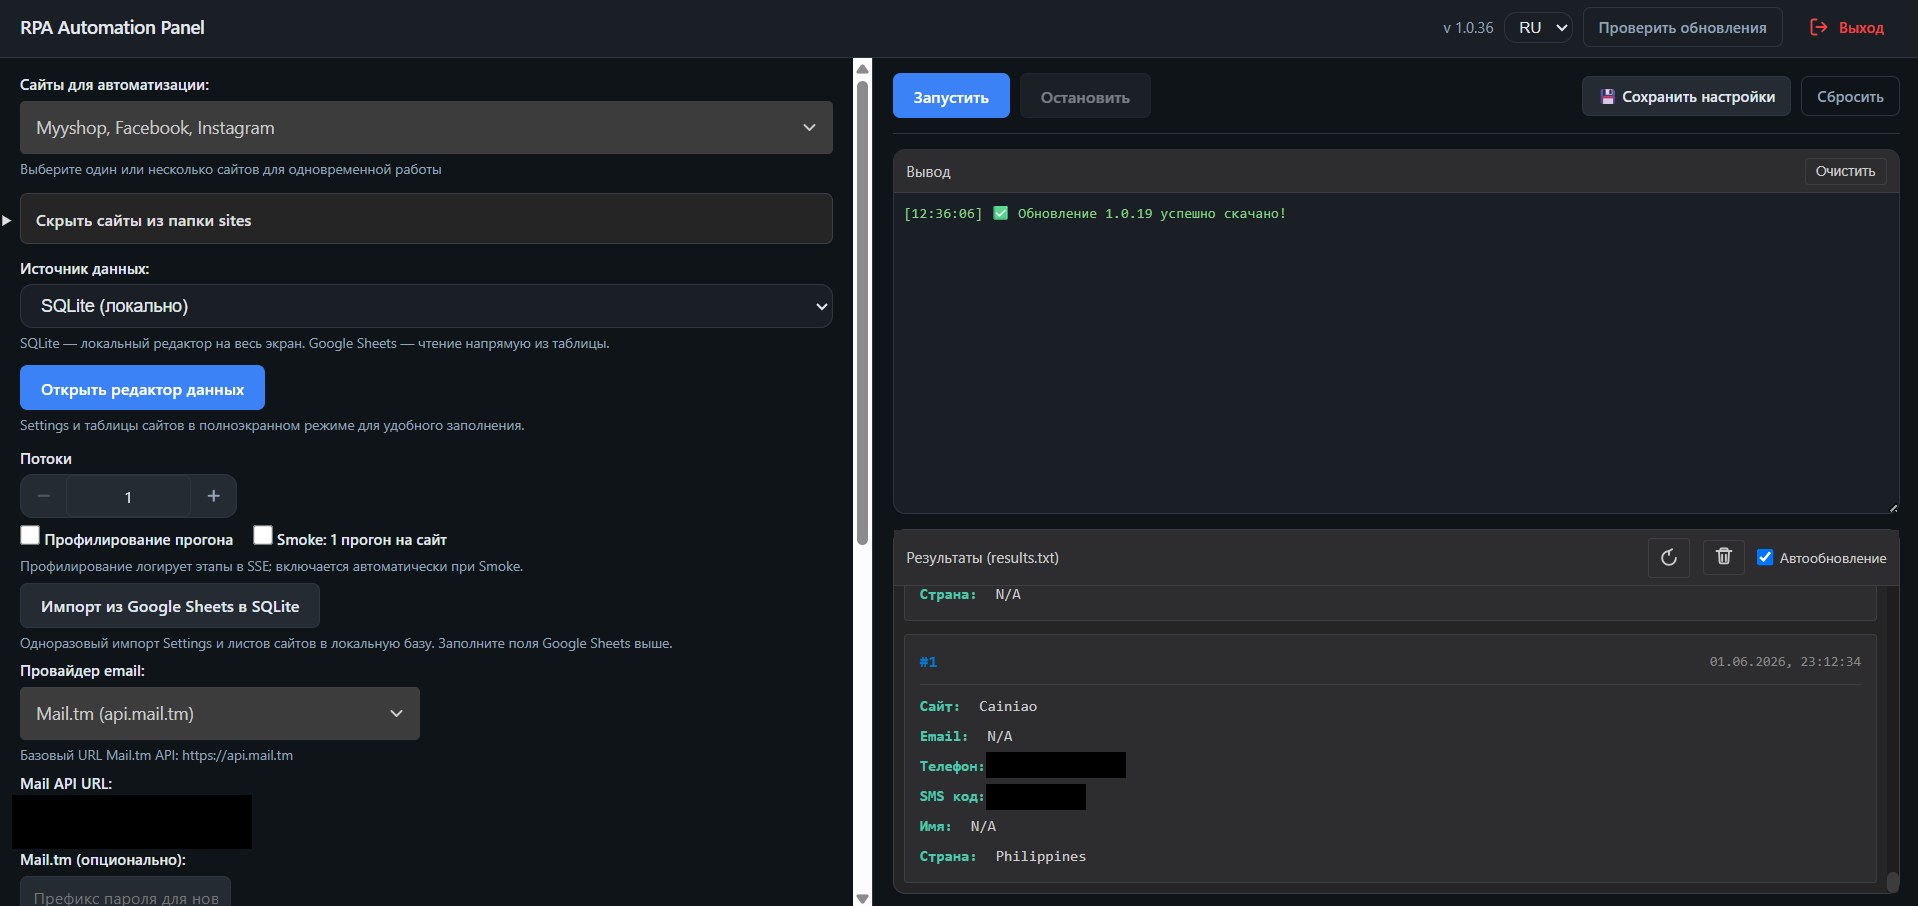The height and width of the screenshot is (906, 1918).
Task: Click the Сайты для автоматизации label
Action: point(114,84)
